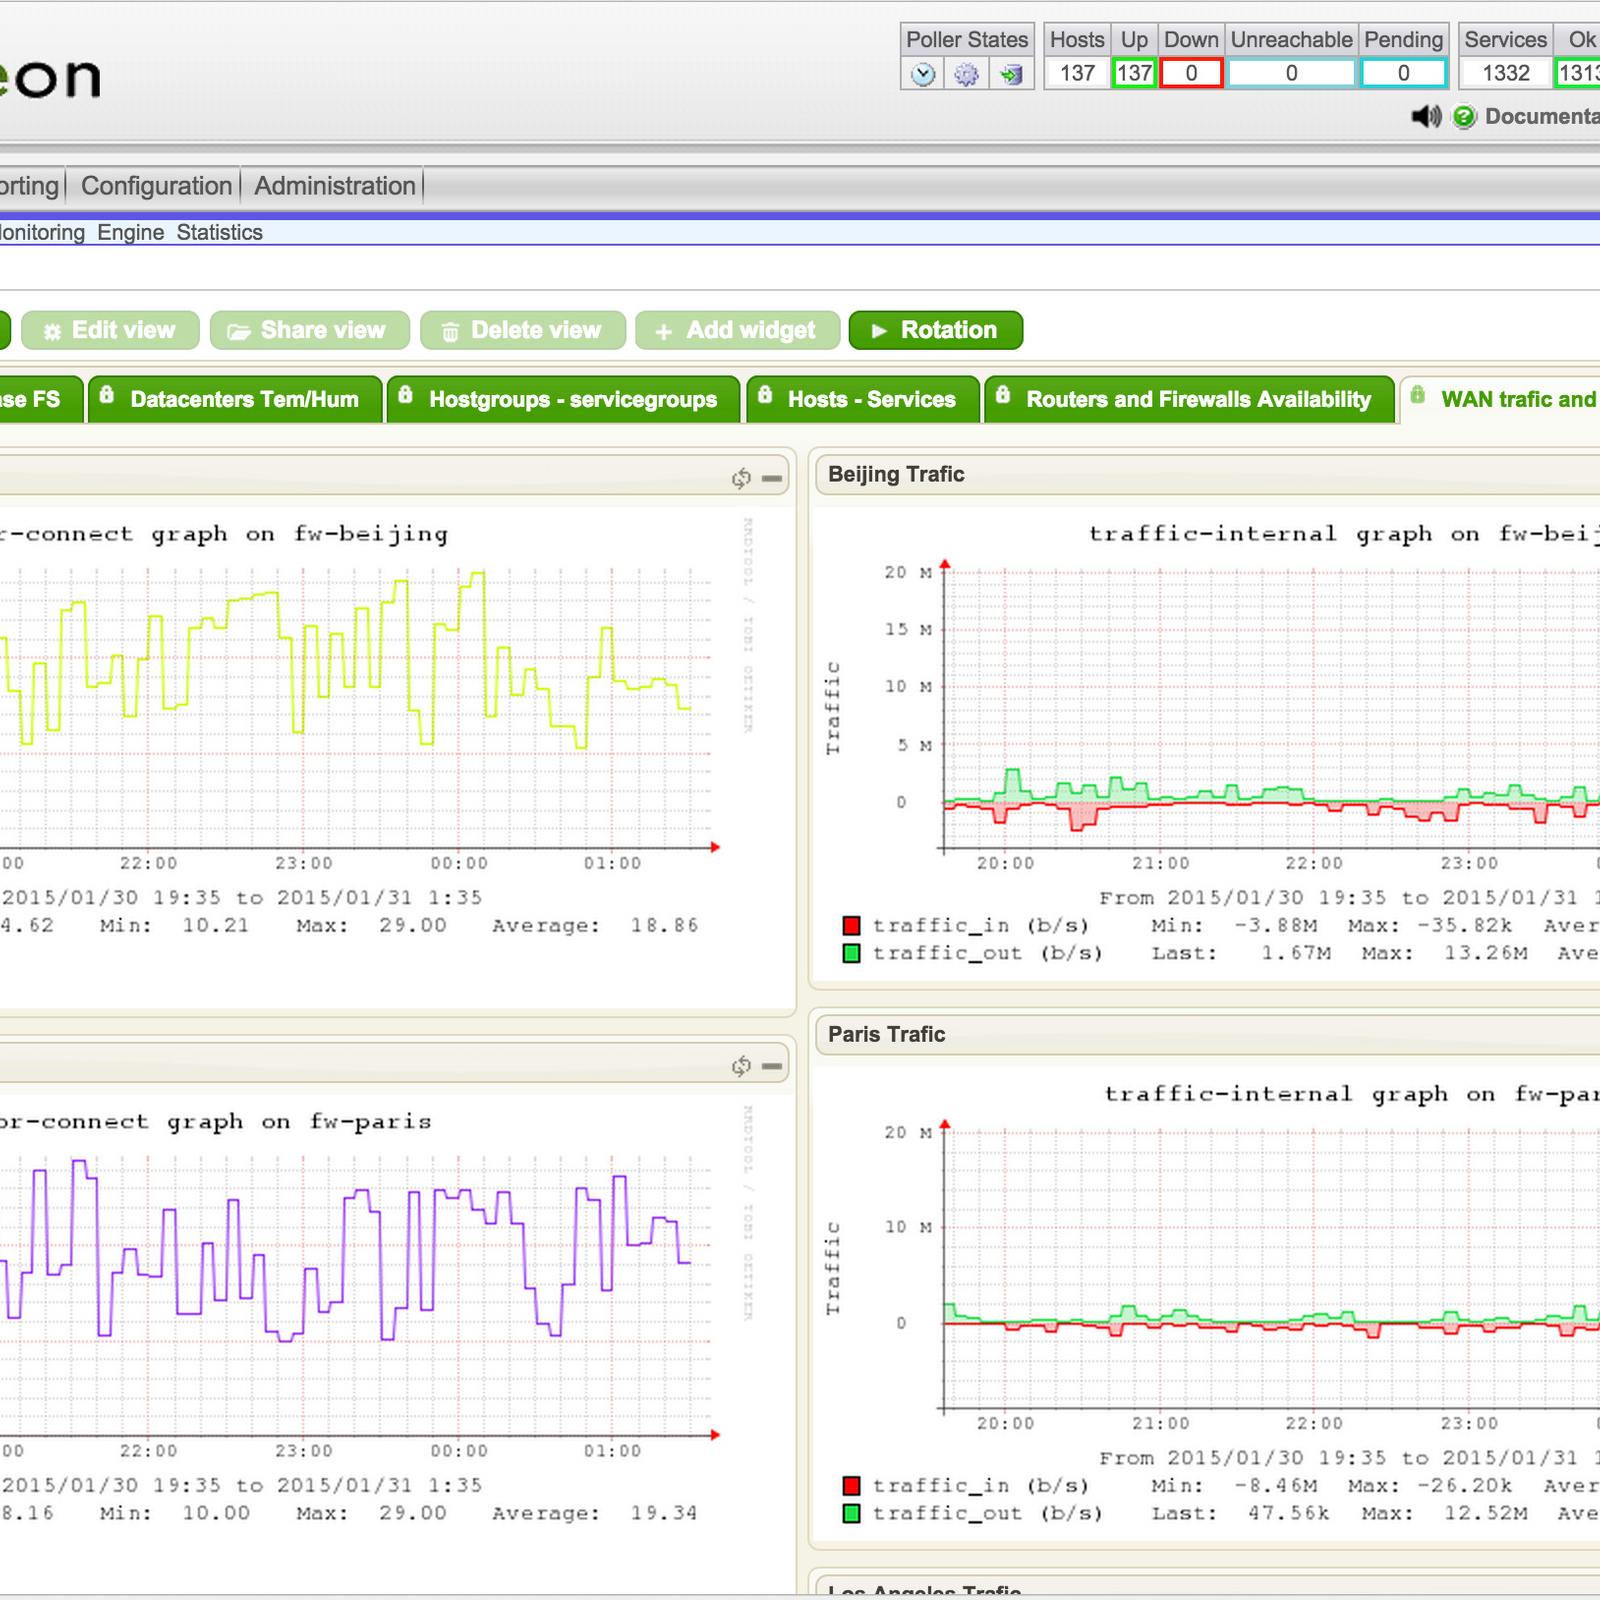Screen dimensions: 1600x1600
Task: Select Routers and Firewalls Availability tab
Action: click(1189, 399)
